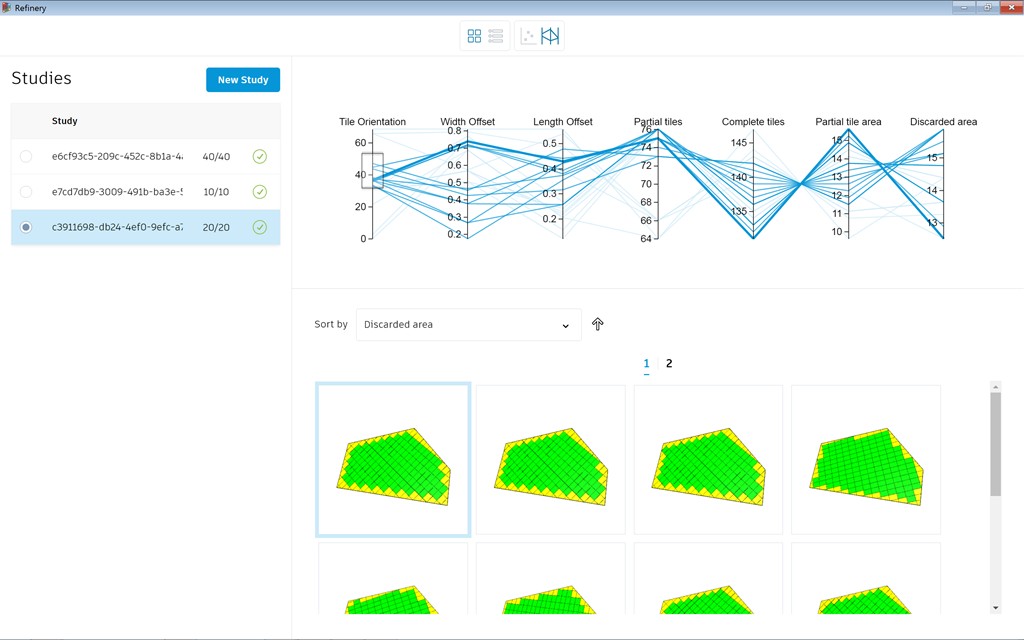Image resolution: width=1024 pixels, height=640 pixels.
Task: Switch to list view of results
Action: click(496, 36)
